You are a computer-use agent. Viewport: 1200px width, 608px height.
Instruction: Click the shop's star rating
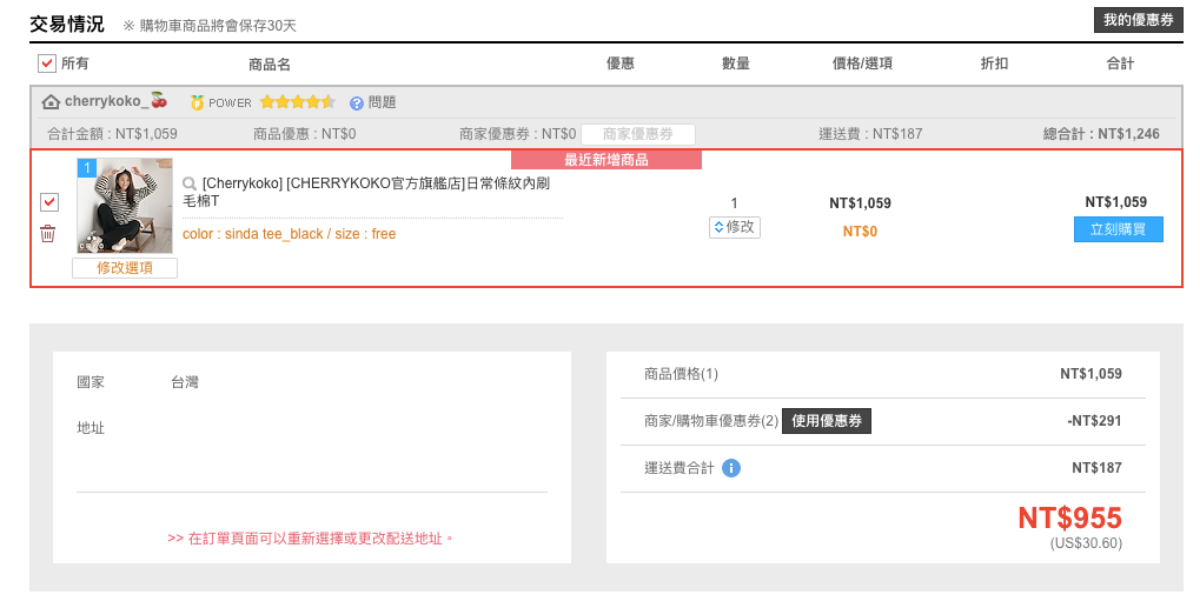pyautogui.click(x=297, y=102)
